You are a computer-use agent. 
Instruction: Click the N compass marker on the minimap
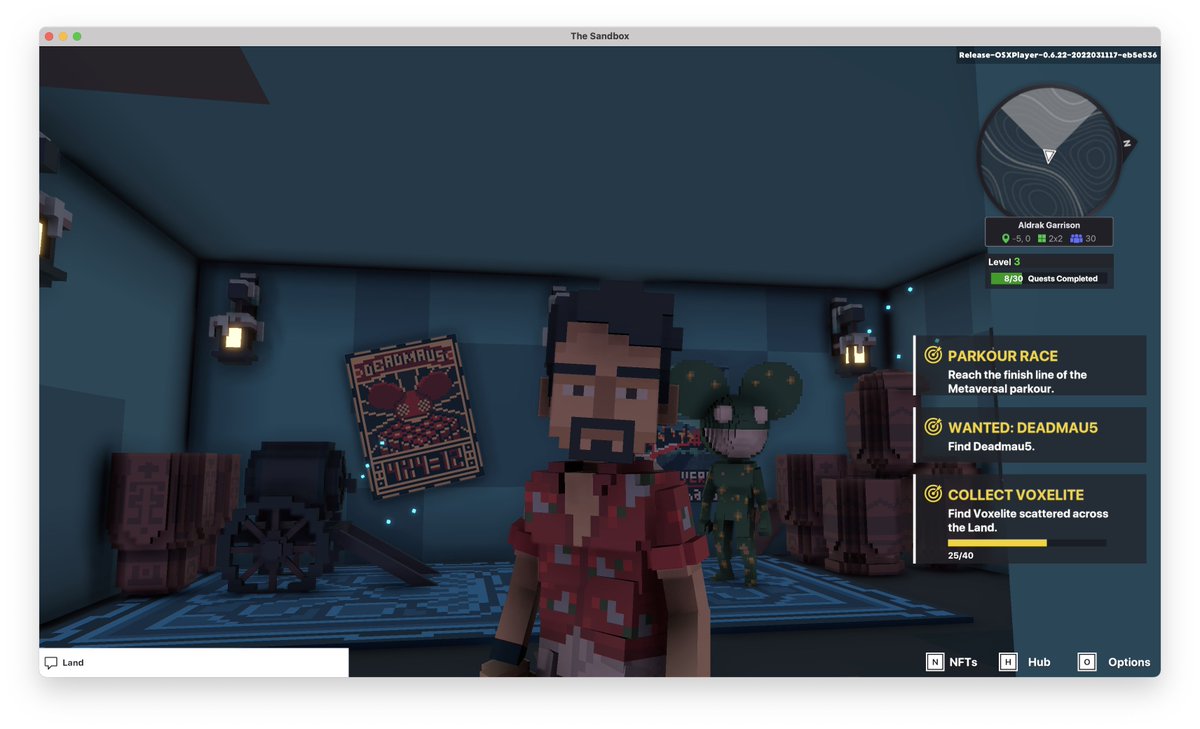[1126, 143]
